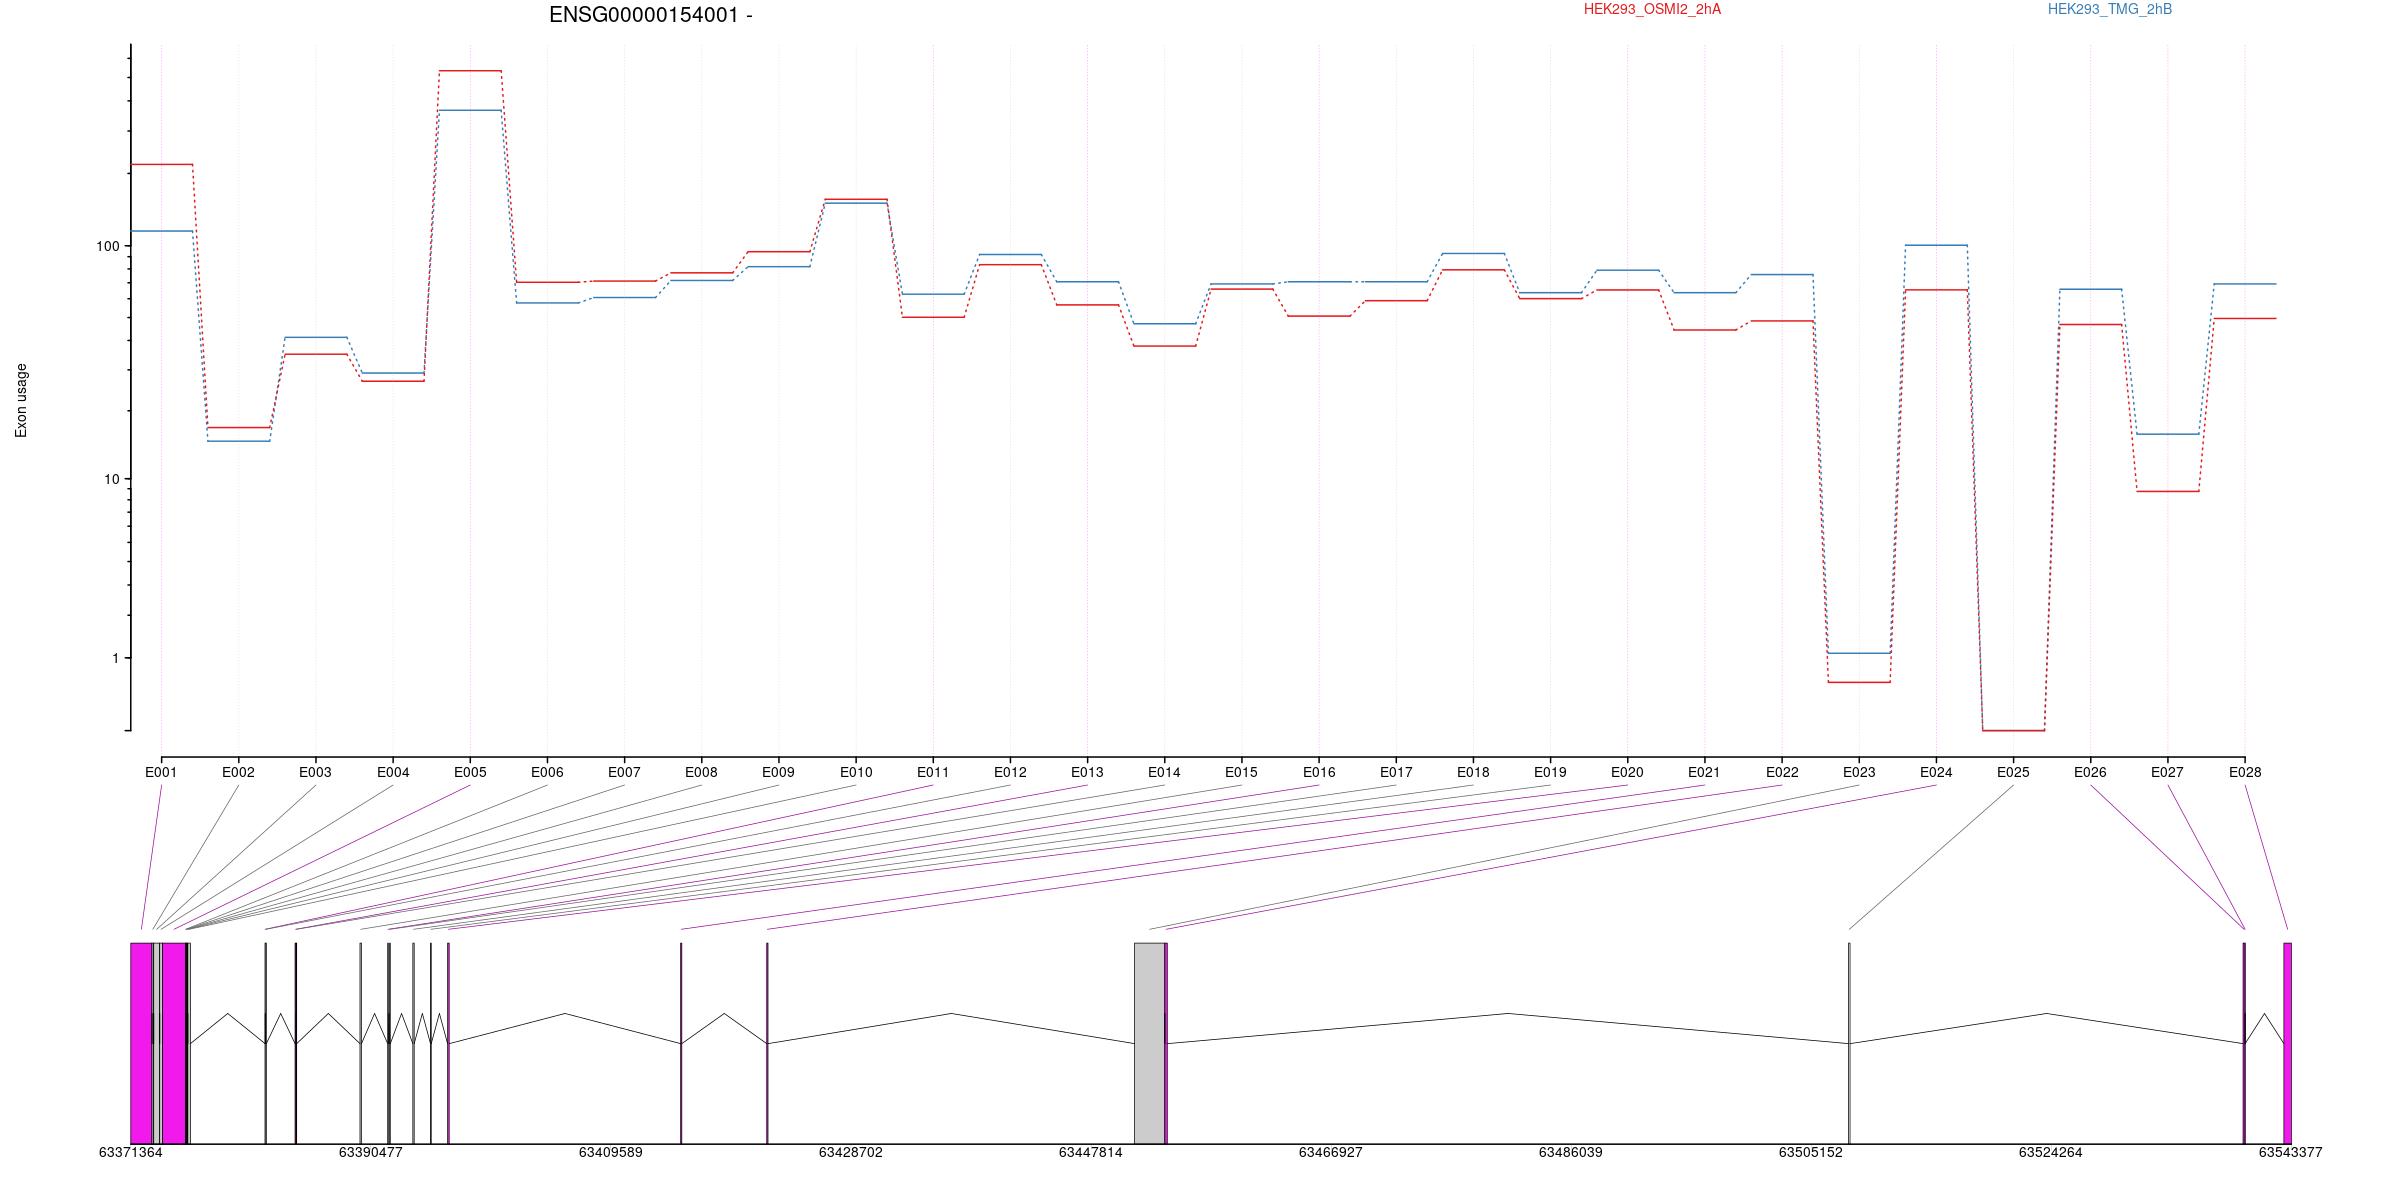Click exon label E017
The height and width of the screenshot is (1200, 2400).
pyautogui.click(x=1396, y=772)
